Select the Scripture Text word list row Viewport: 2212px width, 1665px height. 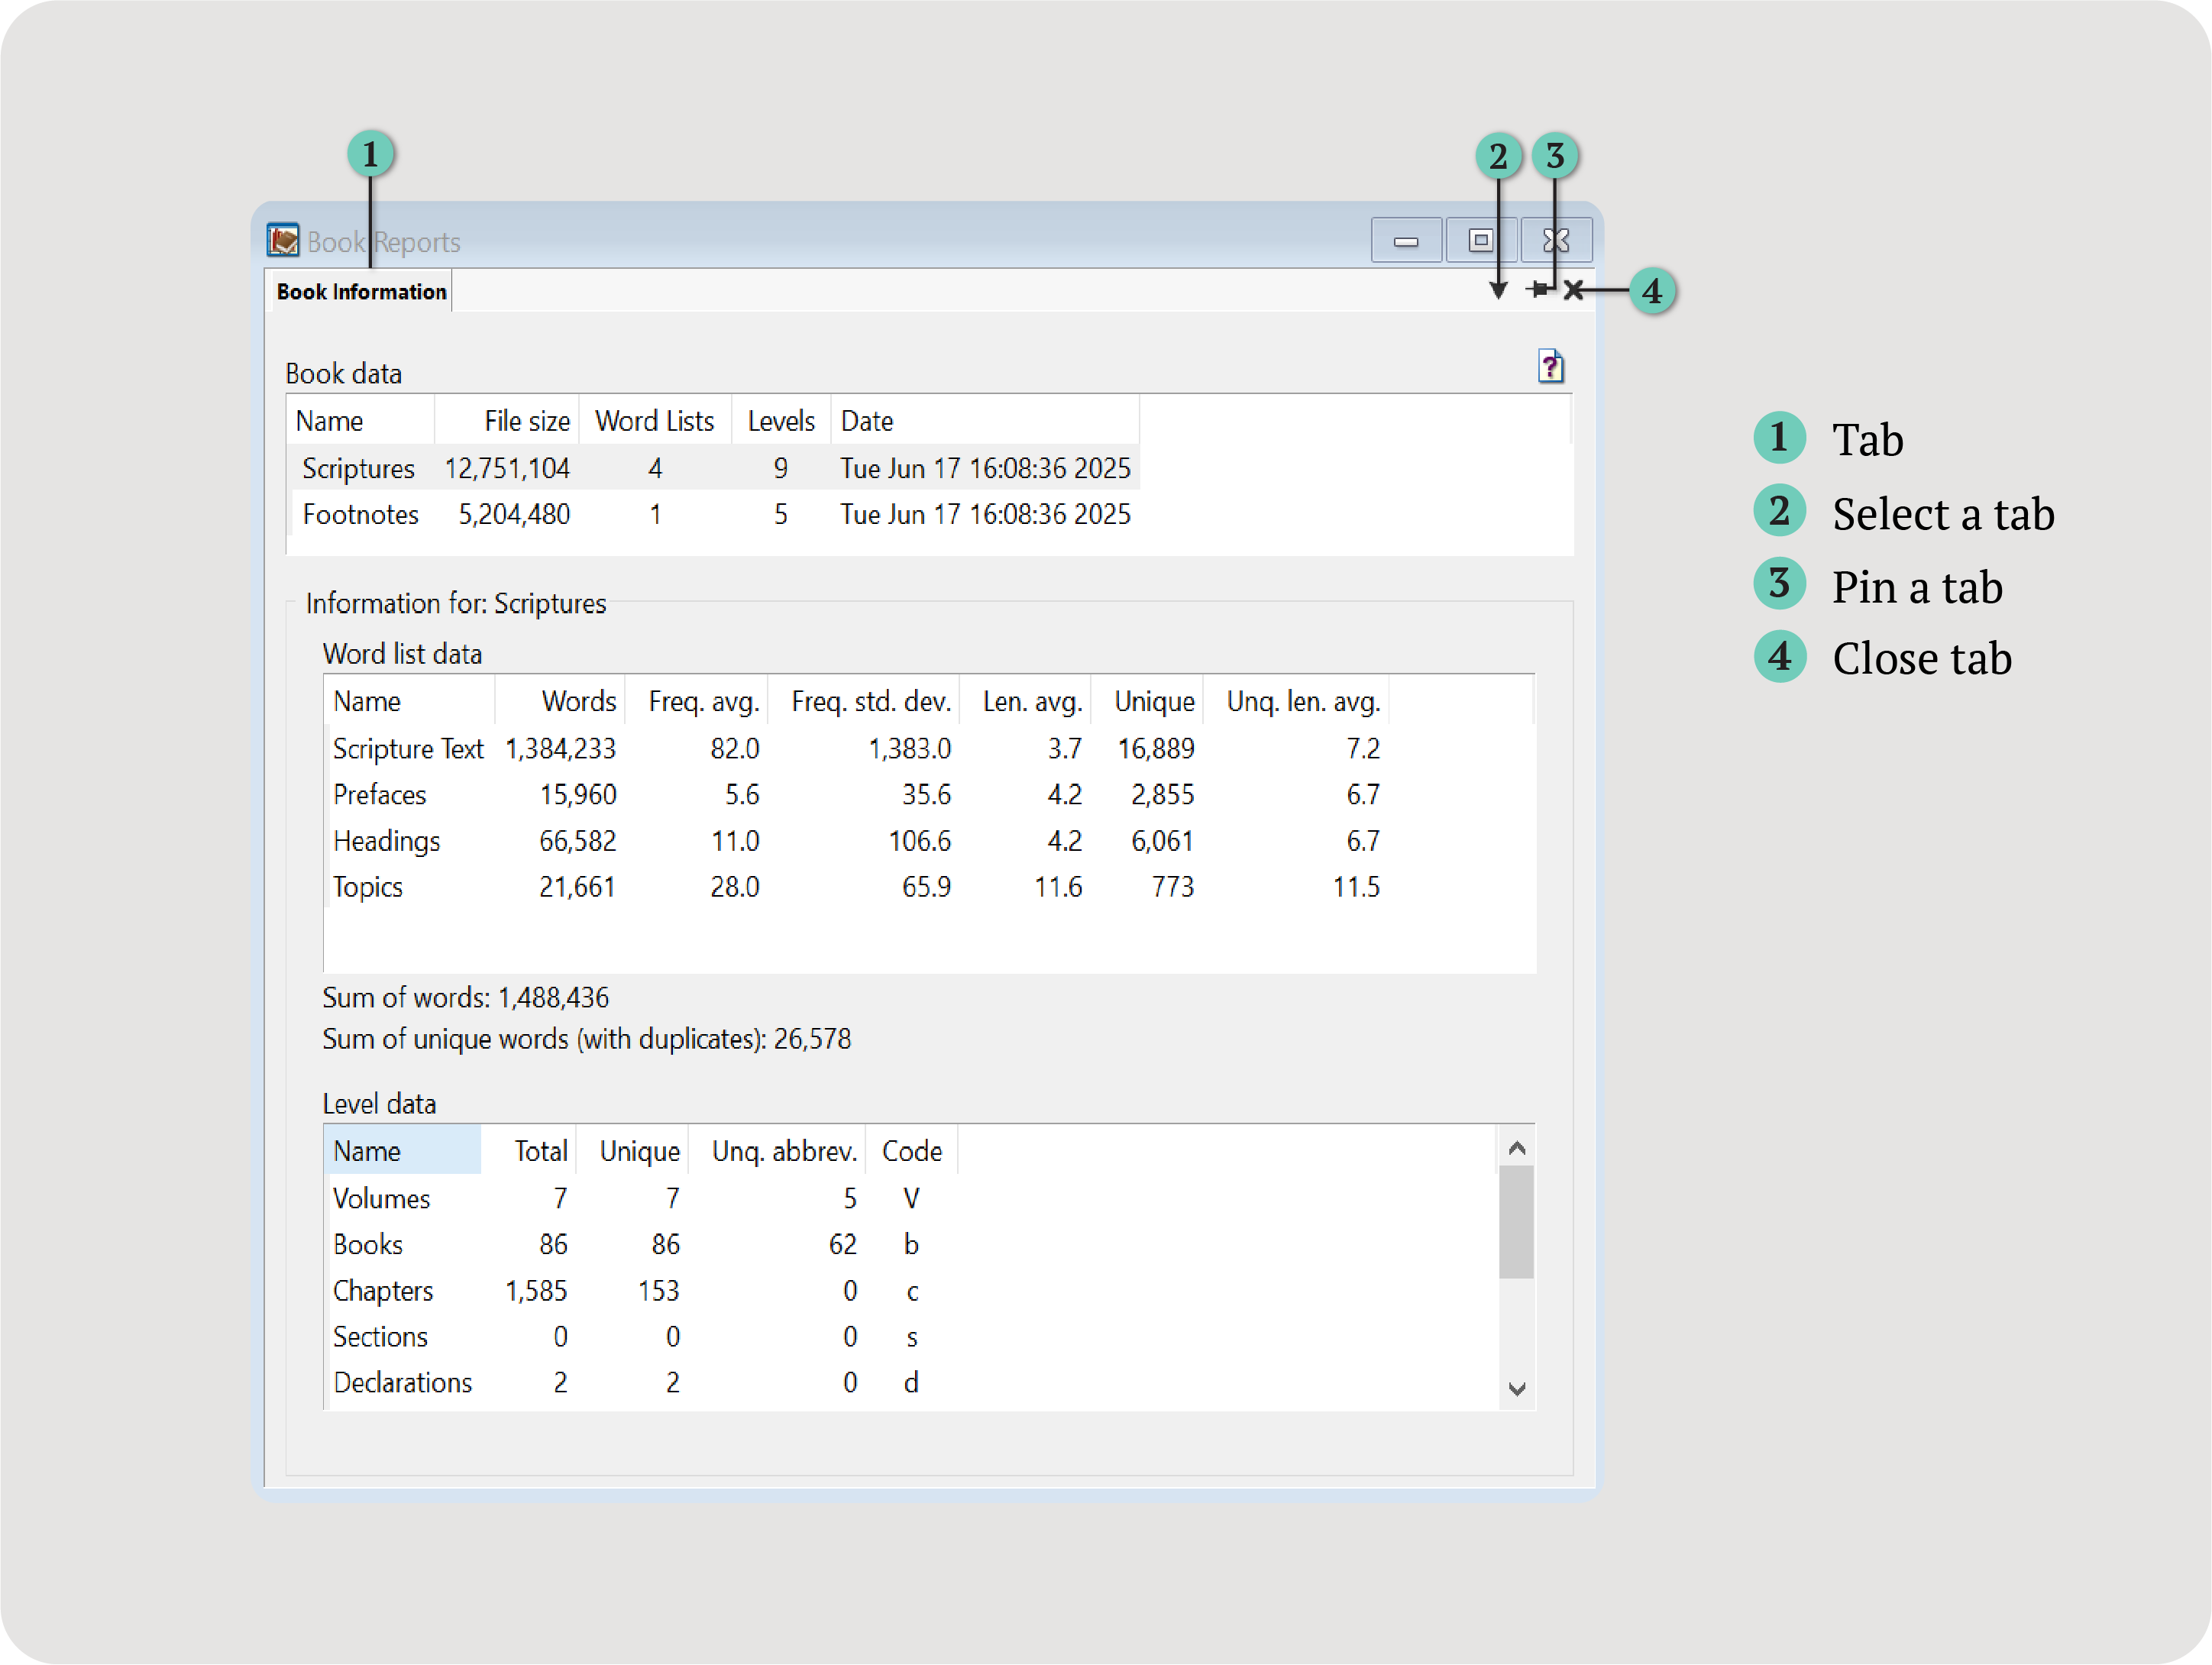407,749
